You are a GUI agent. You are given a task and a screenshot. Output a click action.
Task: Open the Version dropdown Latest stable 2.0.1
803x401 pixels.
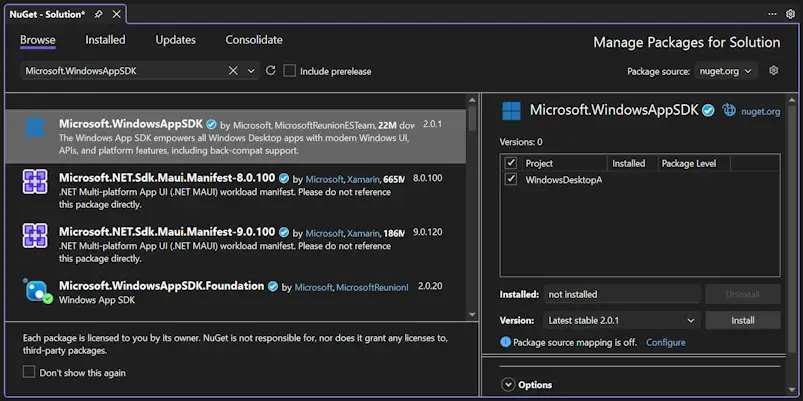622,321
